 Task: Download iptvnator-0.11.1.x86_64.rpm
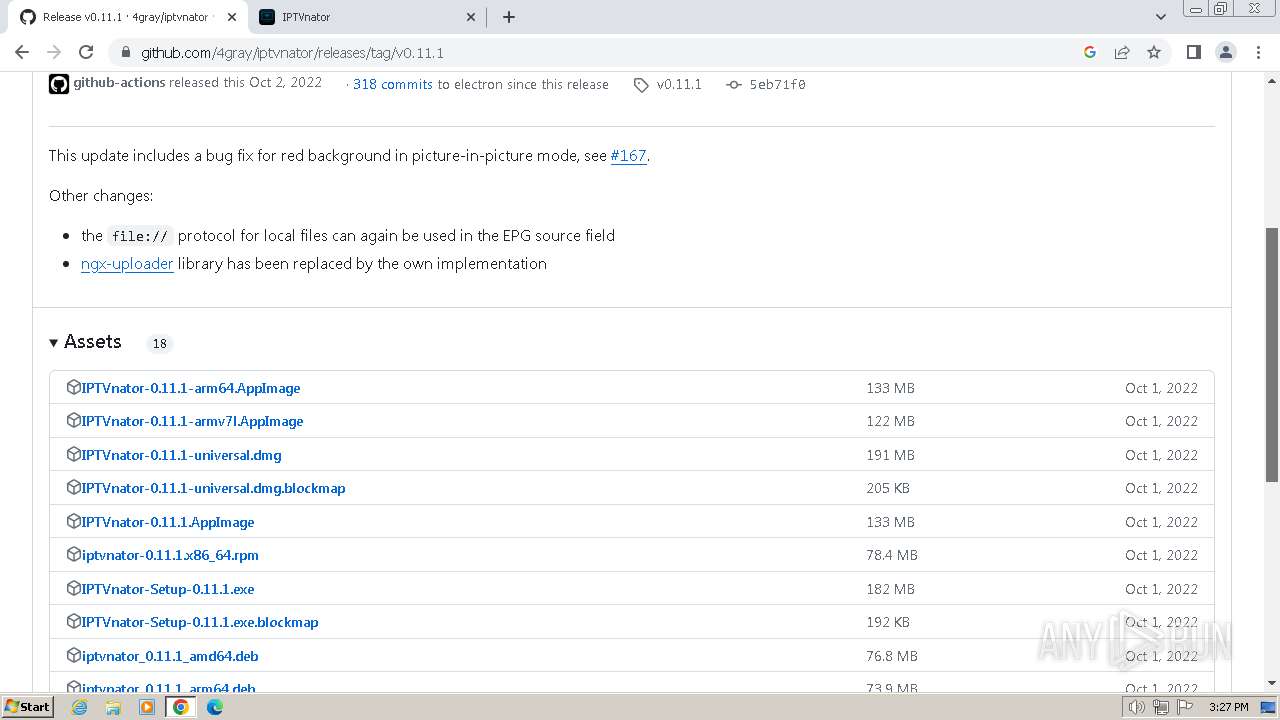(x=170, y=555)
